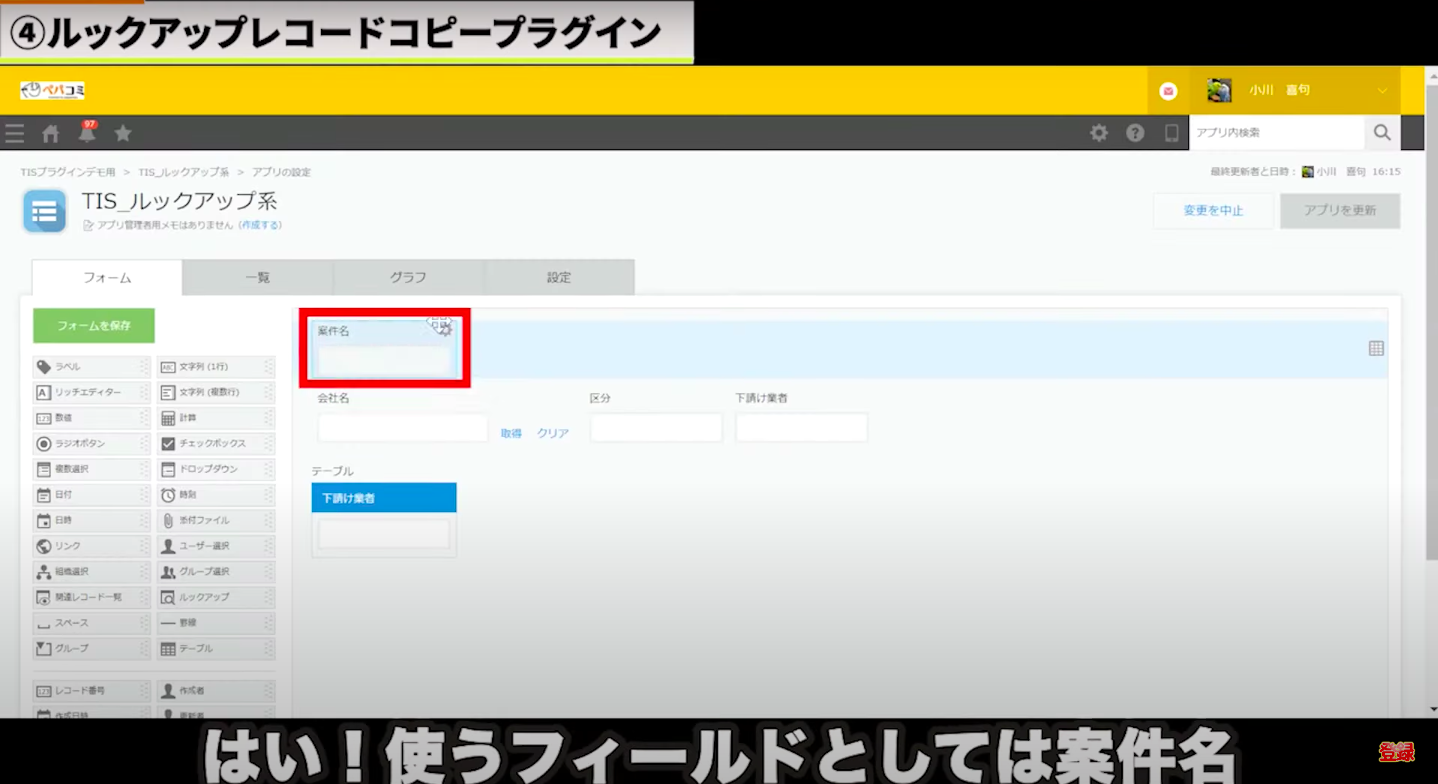Viewport: 1438px width, 784px height.
Task: Click the table grid icon at row end
Action: (x=1376, y=348)
